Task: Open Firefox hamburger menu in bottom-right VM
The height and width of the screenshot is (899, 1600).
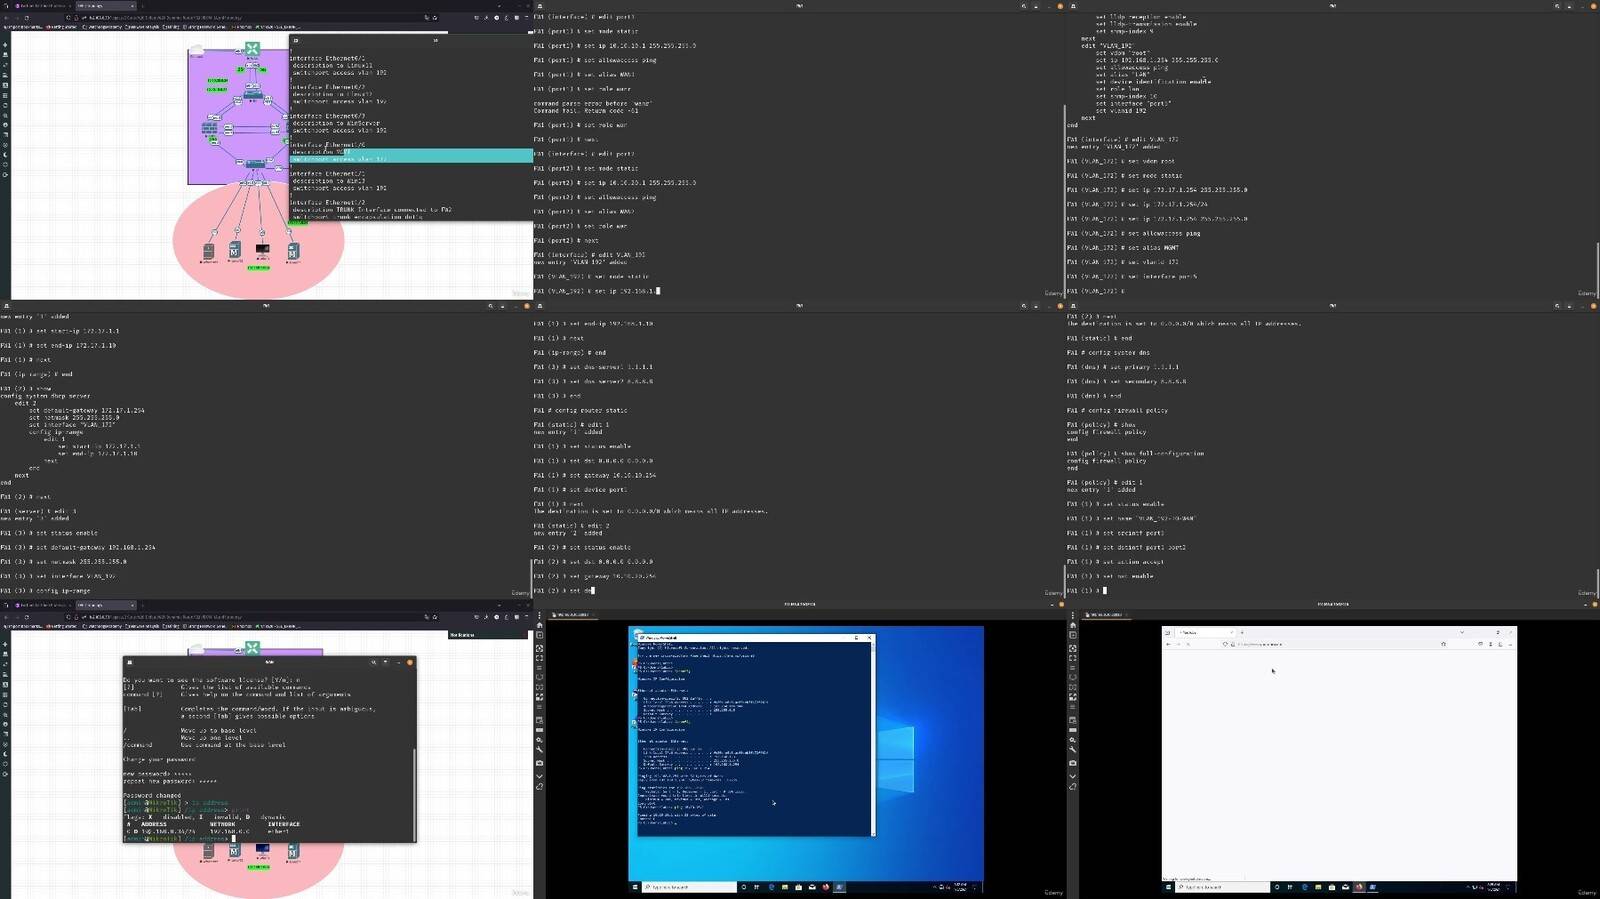Action: coord(1510,644)
